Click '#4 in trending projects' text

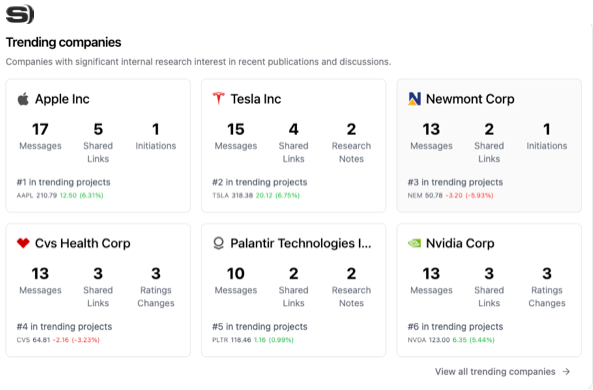point(64,326)
